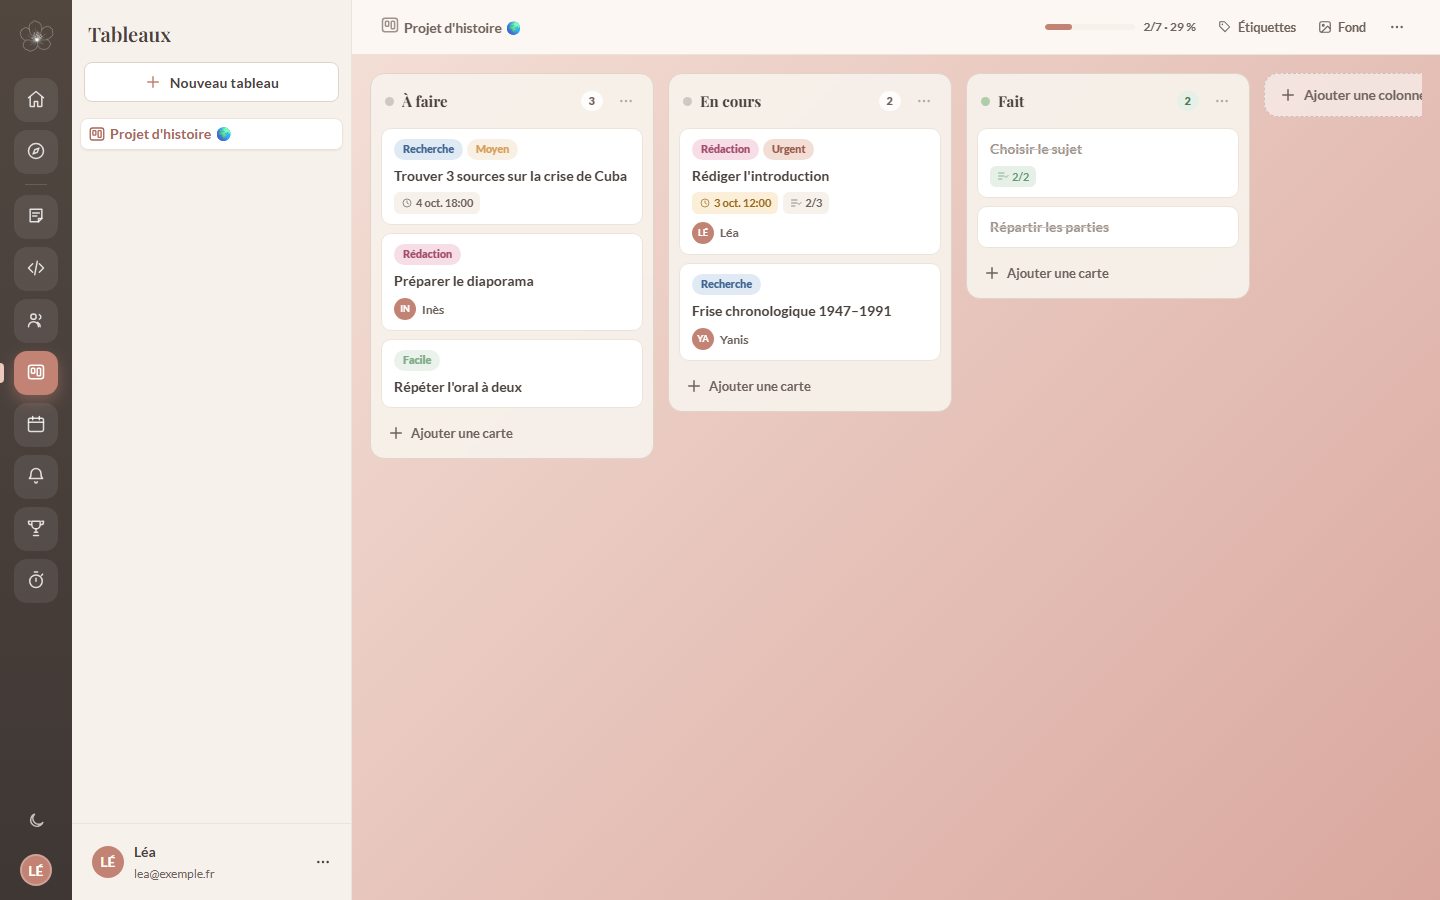Open the Home icon in sidebar
The image size is (1440, 900).
(x=36, y=99)
